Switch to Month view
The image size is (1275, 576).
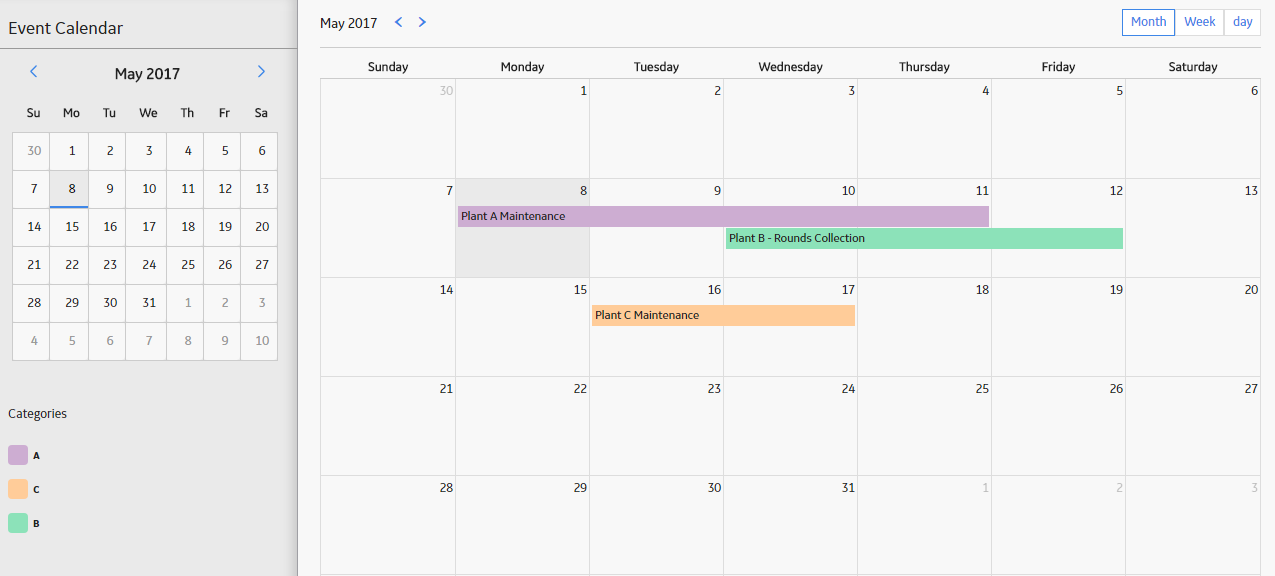1148,22
